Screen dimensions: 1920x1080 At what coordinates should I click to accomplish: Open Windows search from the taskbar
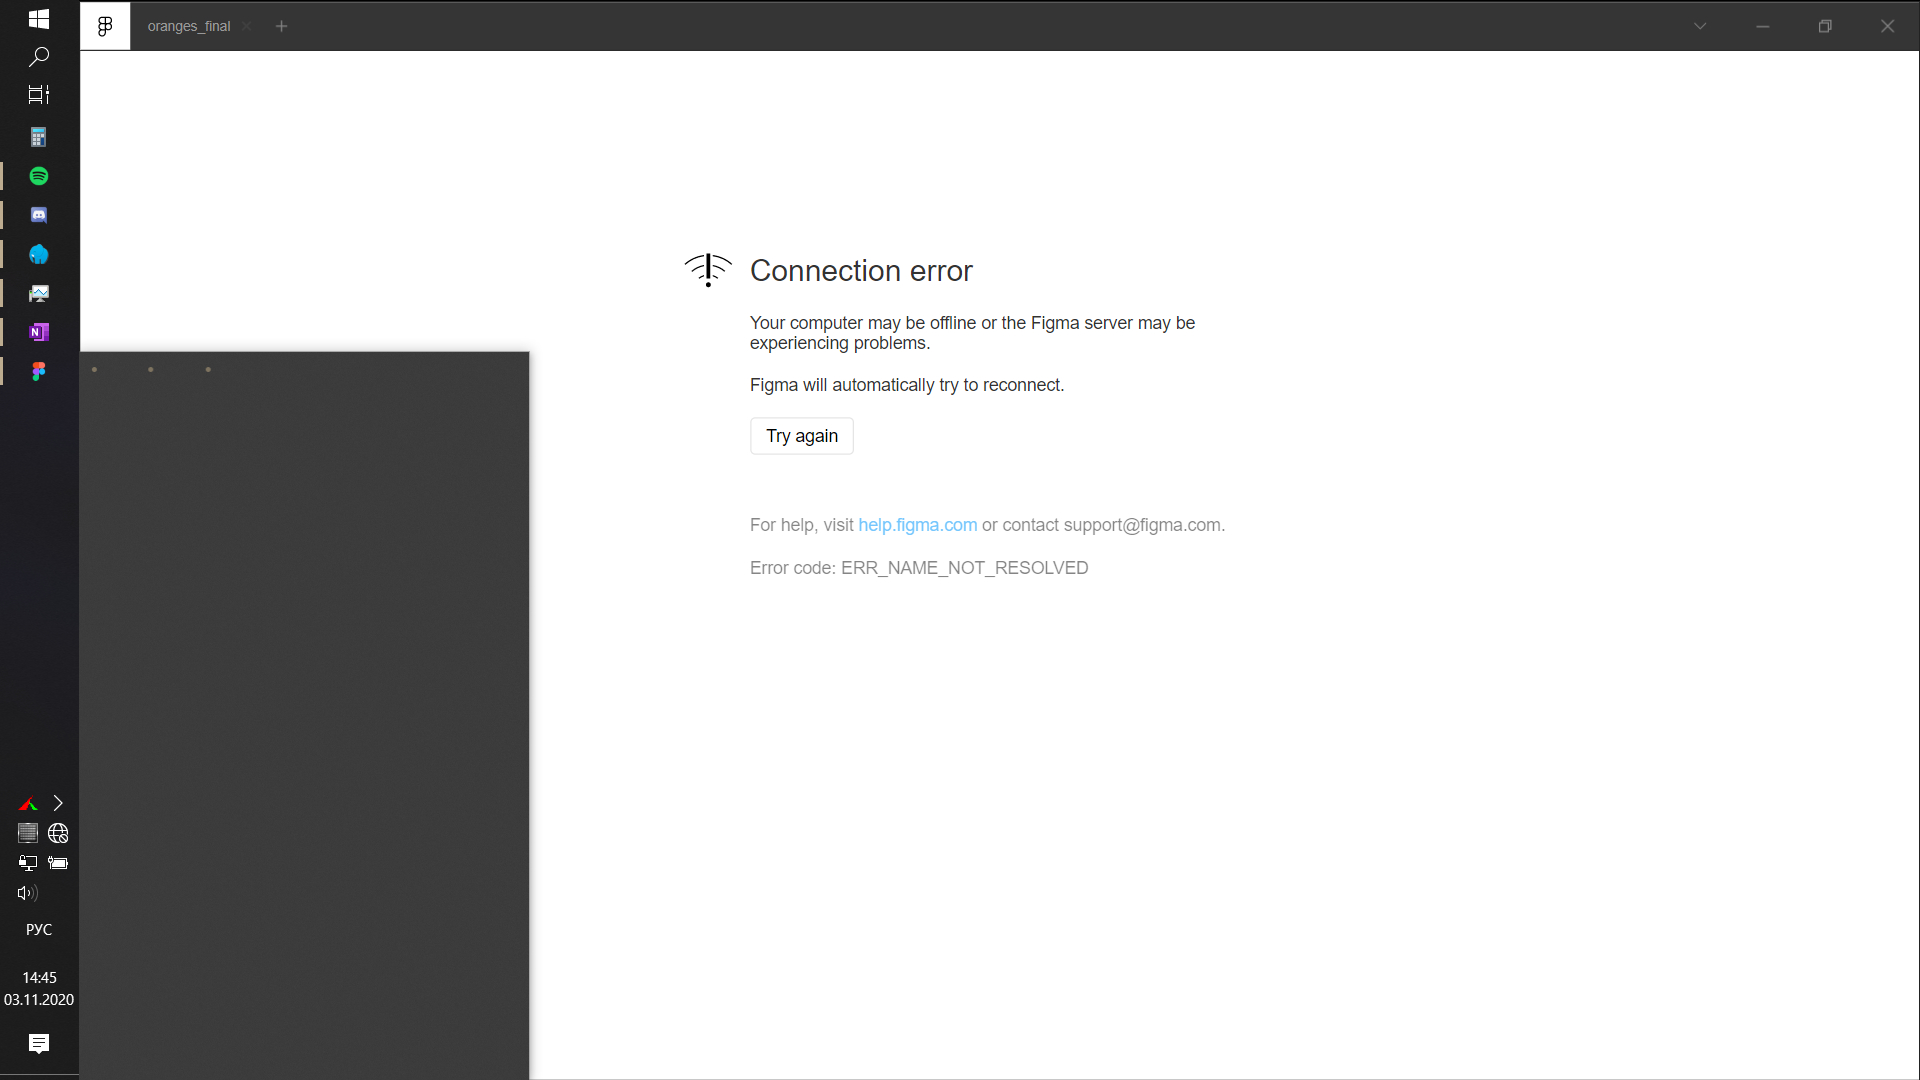[x=39, y=57]
